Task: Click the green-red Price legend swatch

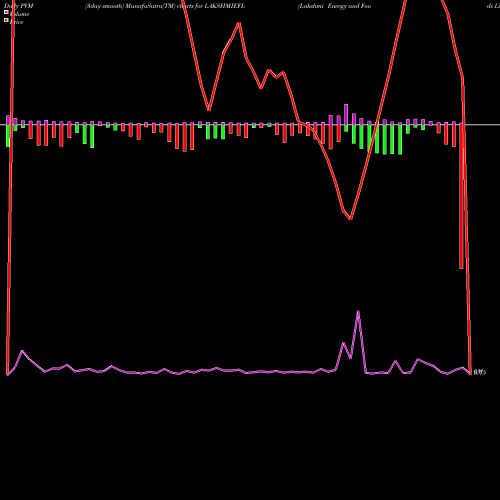Action: click(x=6, y=20)
